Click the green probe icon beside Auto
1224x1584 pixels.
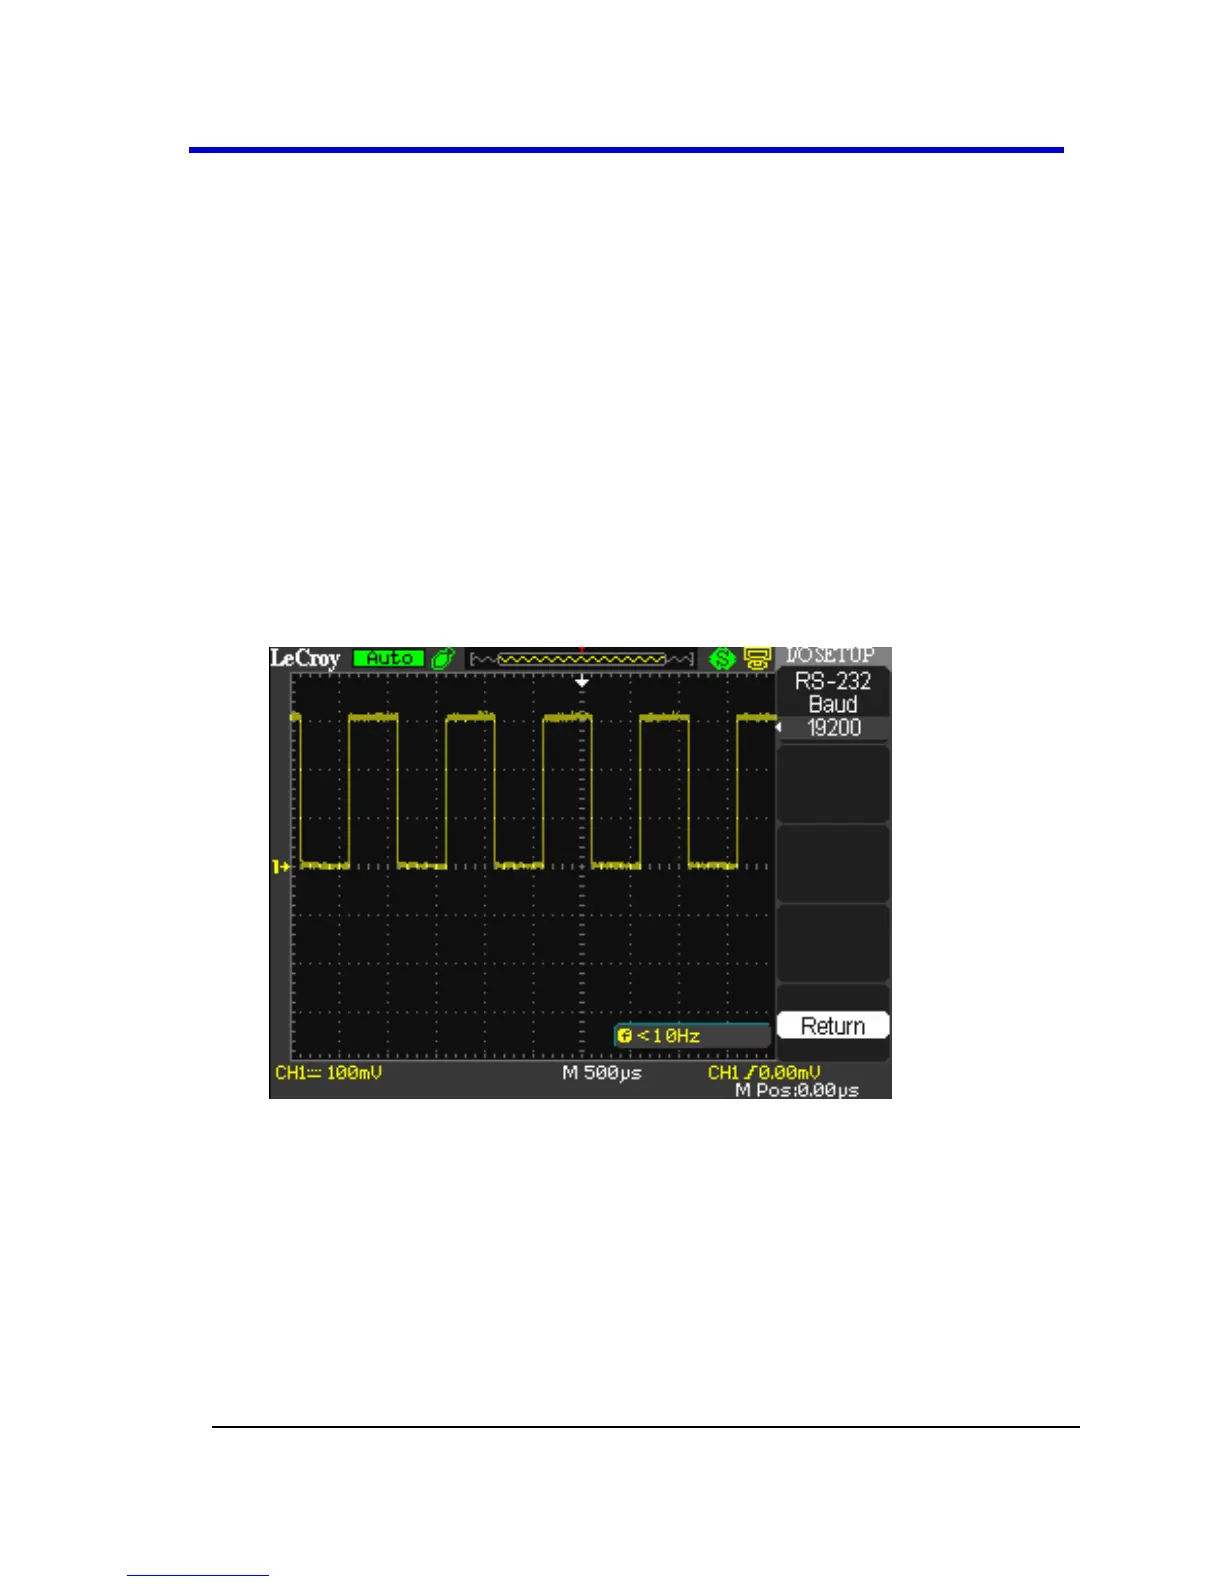(x=443, y=658)
